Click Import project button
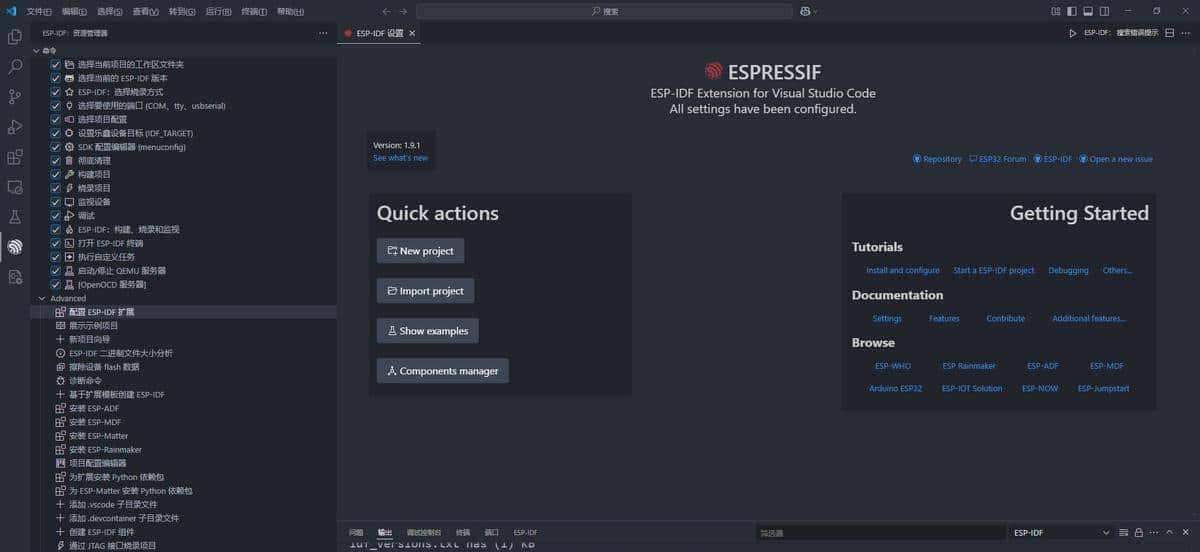This screenshot has width=1200, height=552. [425, 290]
